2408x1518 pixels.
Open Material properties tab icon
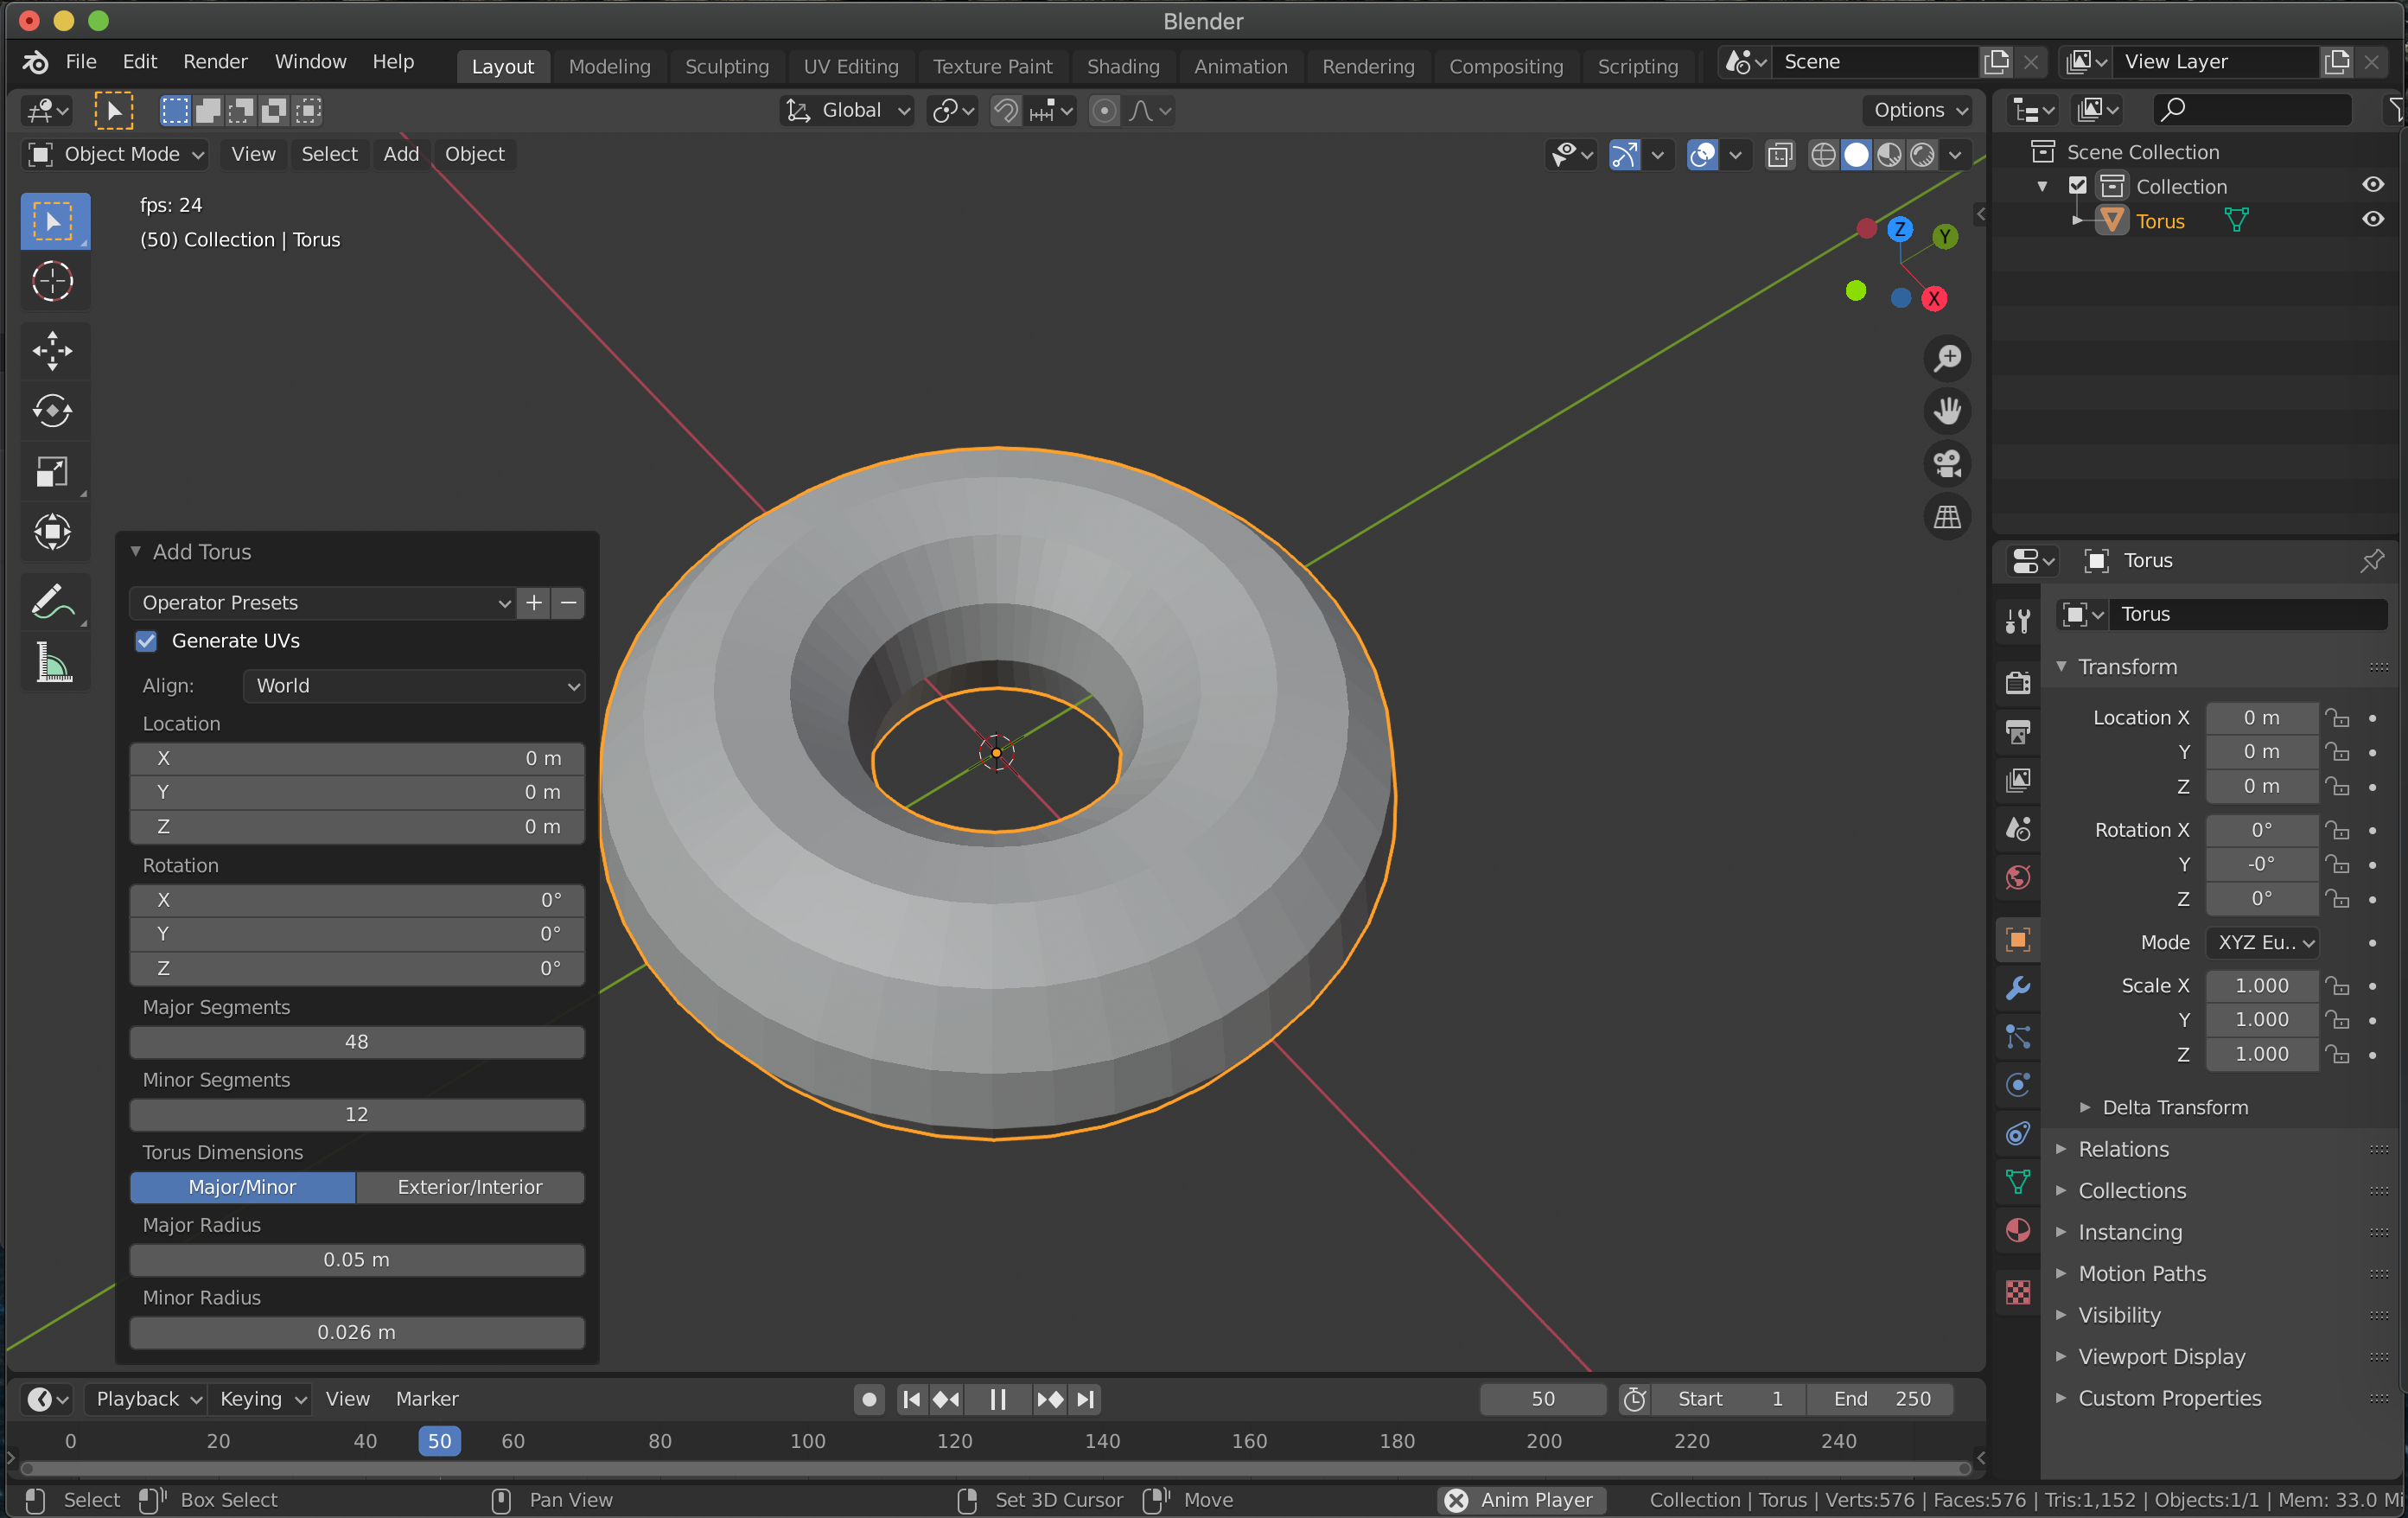2017,1230
